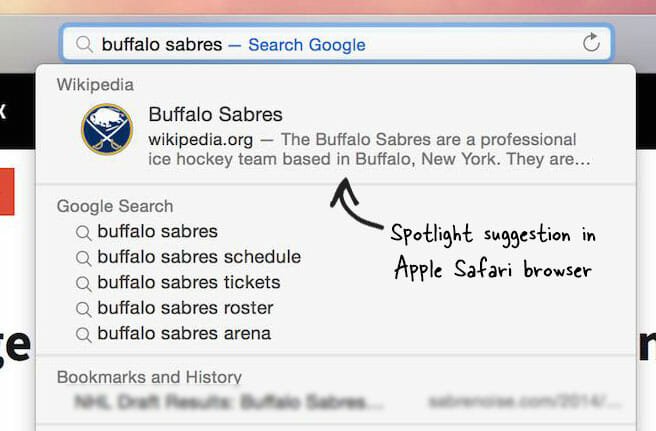Click search icon beside 'buffalo sabres tickets'
This screenshot has height=431, width=656.
[84, 284]
